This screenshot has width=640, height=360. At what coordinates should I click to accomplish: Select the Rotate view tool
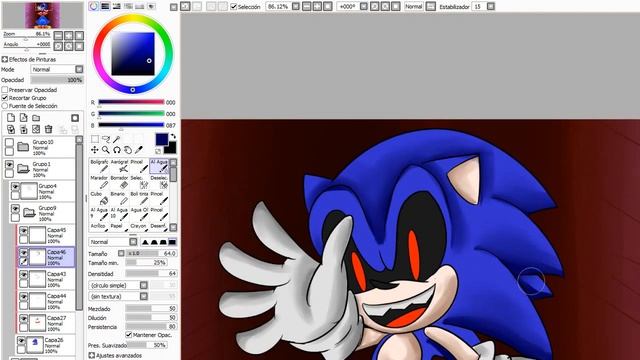pyautogui.click(x=117, y=150)
